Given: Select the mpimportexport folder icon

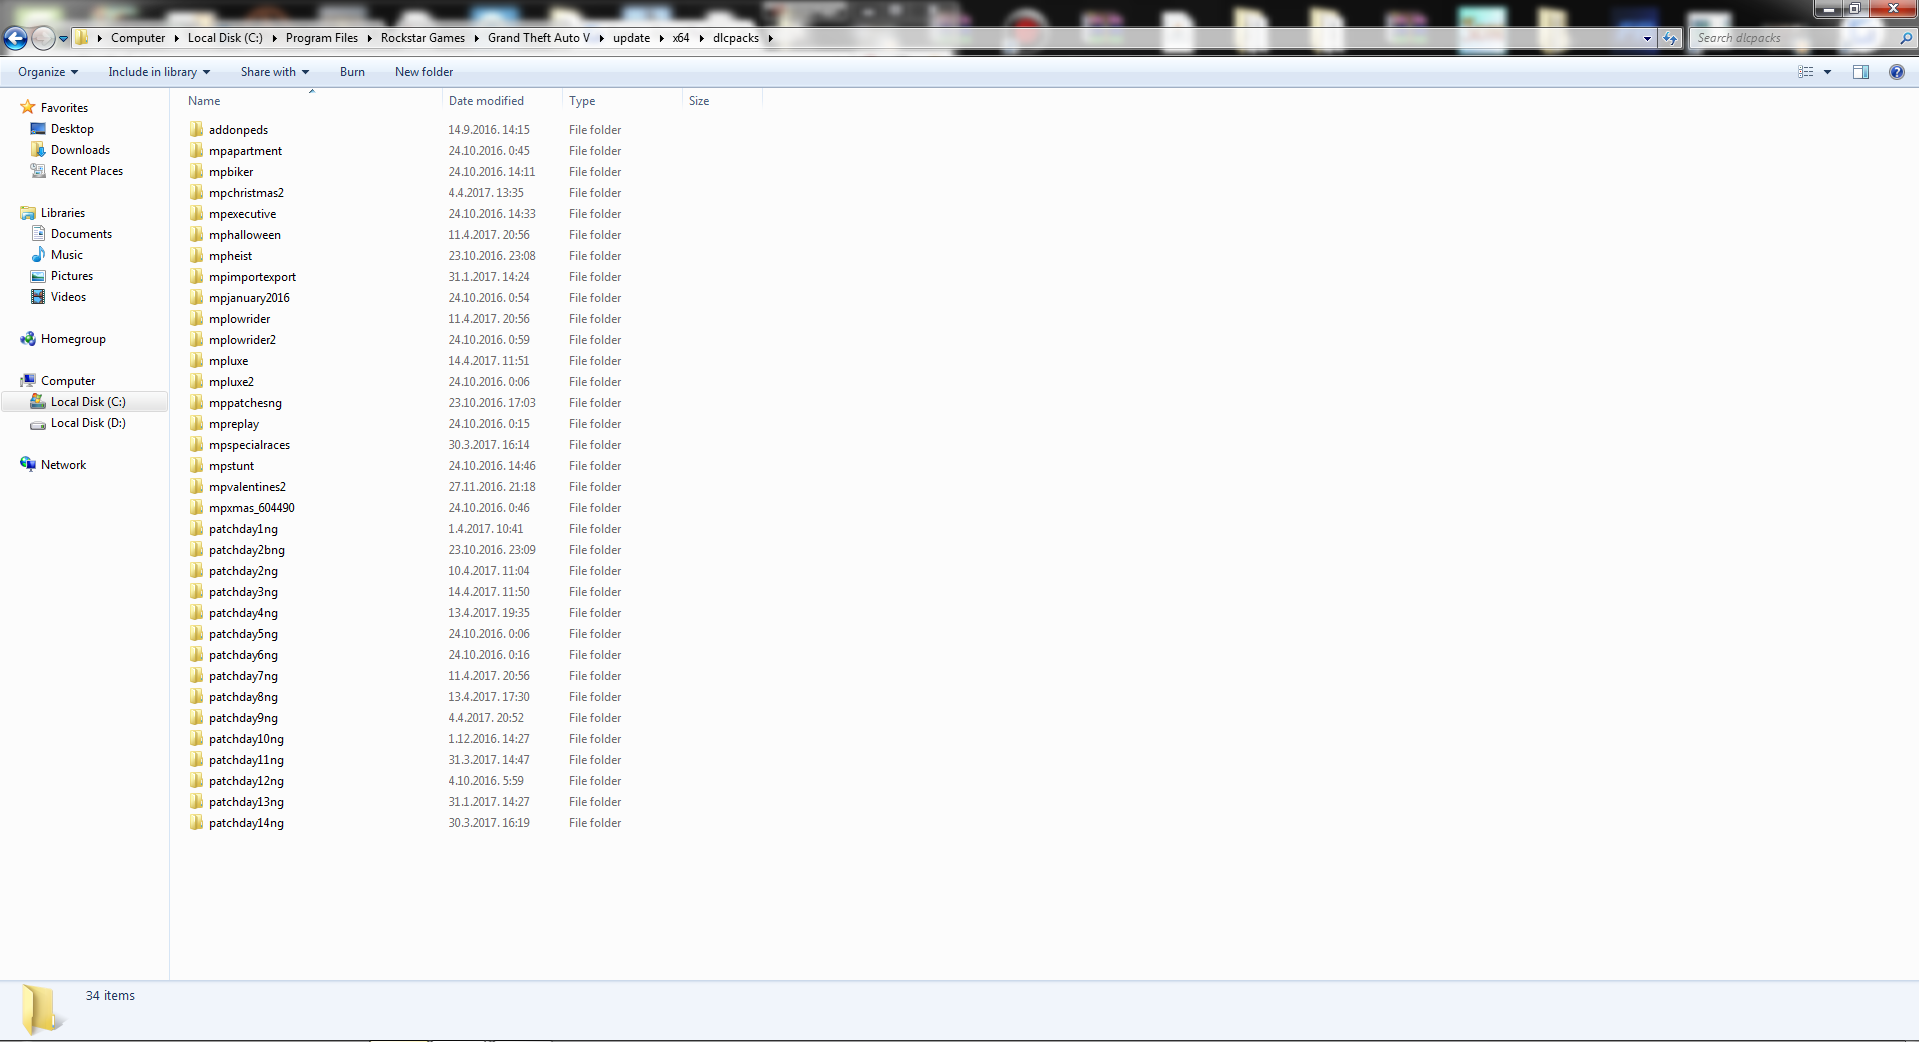Looking at the screenshot, I should pyautogui.click(x=196, y=277).
